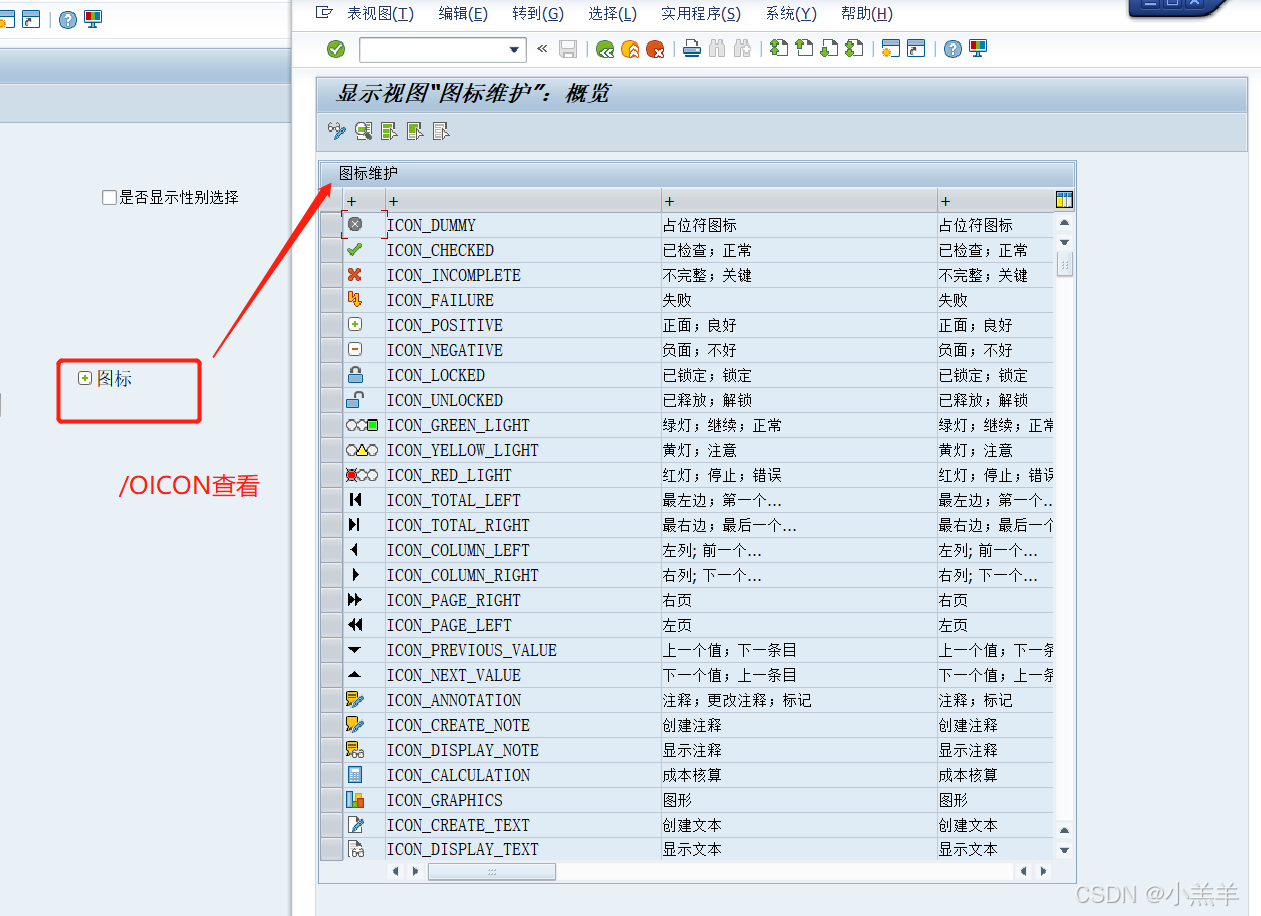Toggle between display and change mode

pyautogui.click(x=336, y=131)
